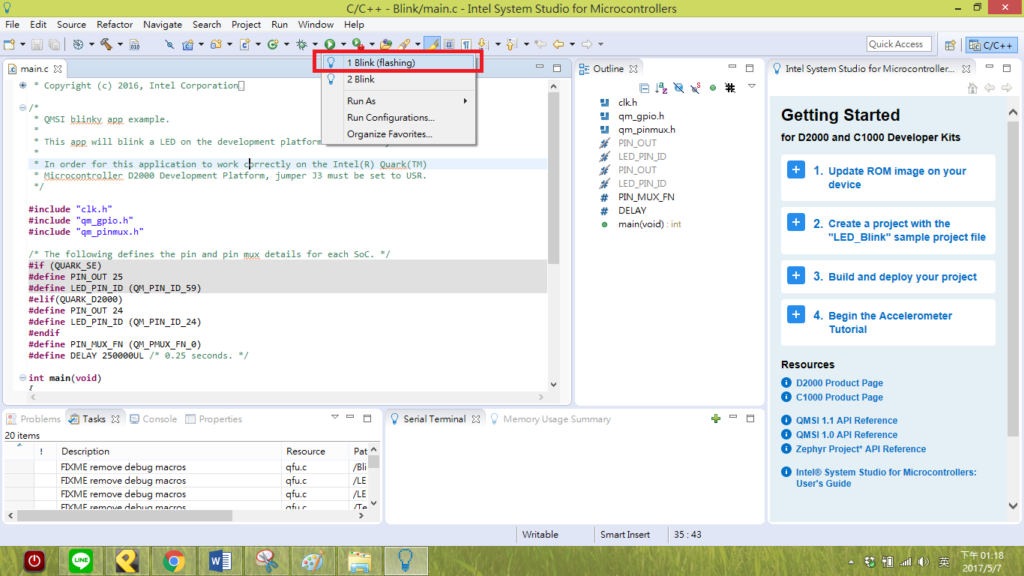Open File Explorer from the taskbar
Viewport: 1024px width, 576px height.
(x=359, y=561)
